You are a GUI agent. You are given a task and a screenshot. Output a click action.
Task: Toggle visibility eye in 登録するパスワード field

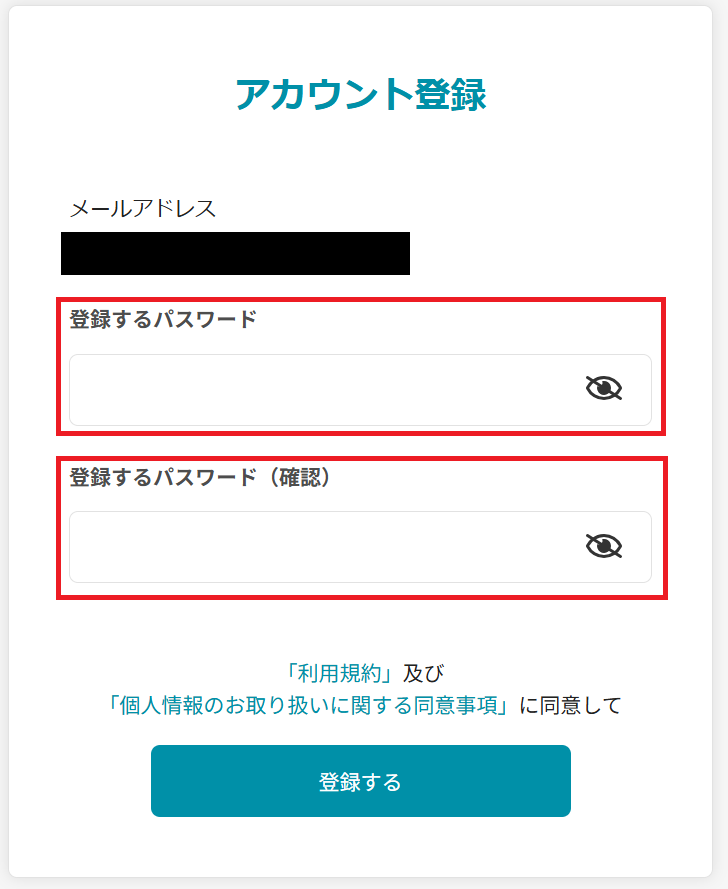[x=603, y=388]
